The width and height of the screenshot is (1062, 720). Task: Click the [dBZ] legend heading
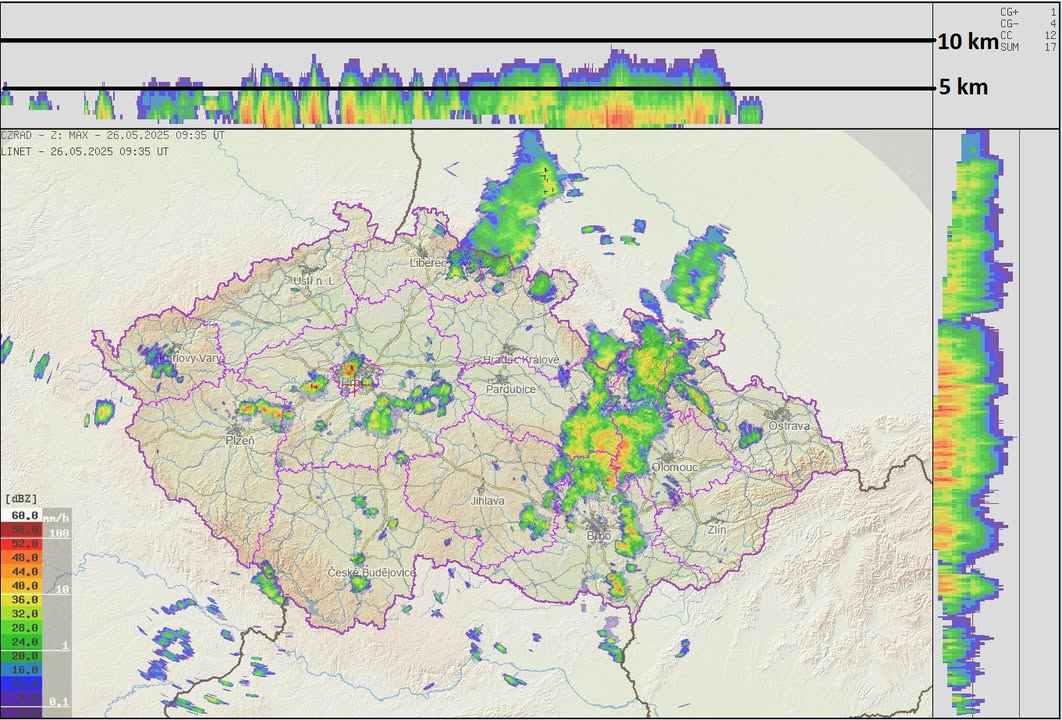pos(21,499)
